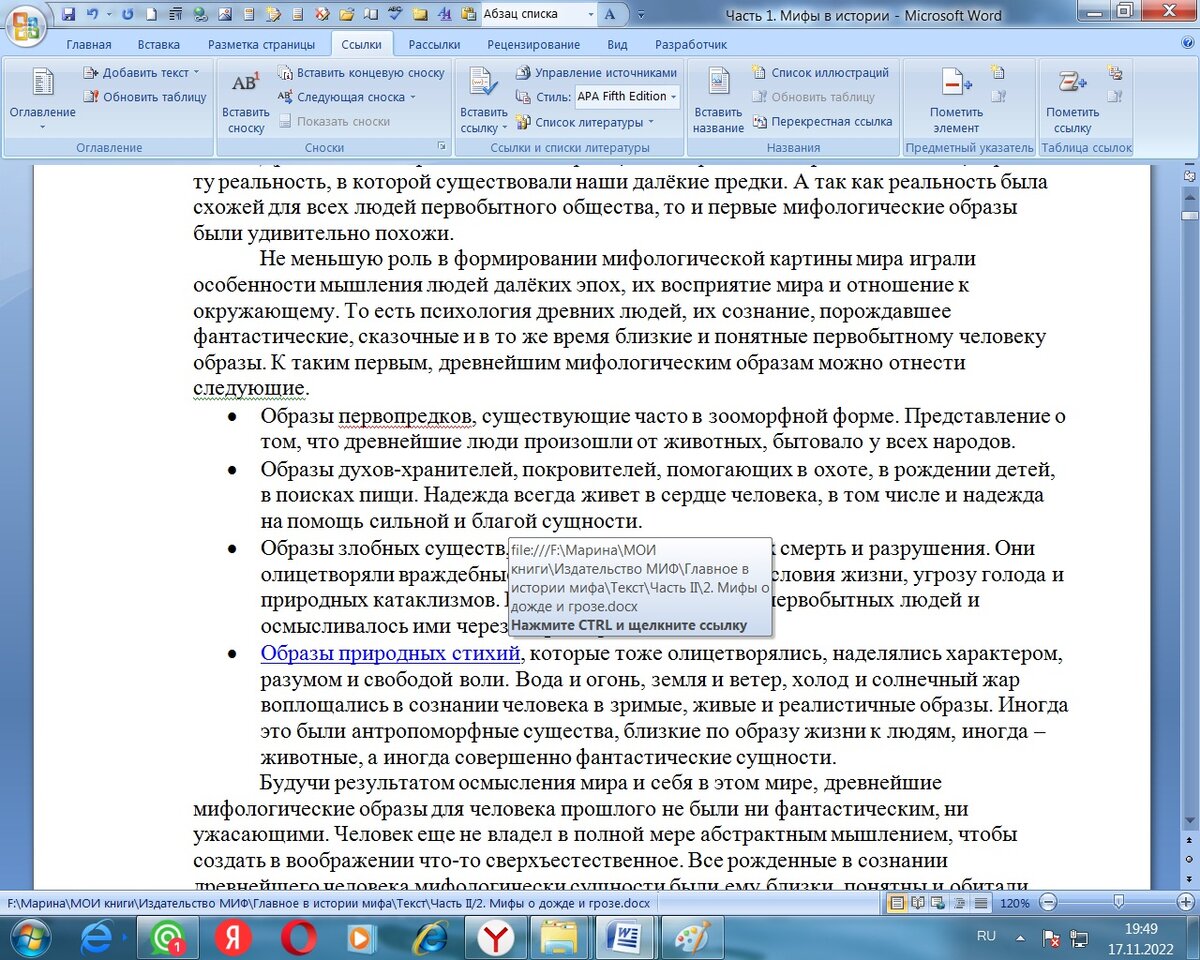
Task: Click Вставить концевую сноску
Action: click(361, 73)
